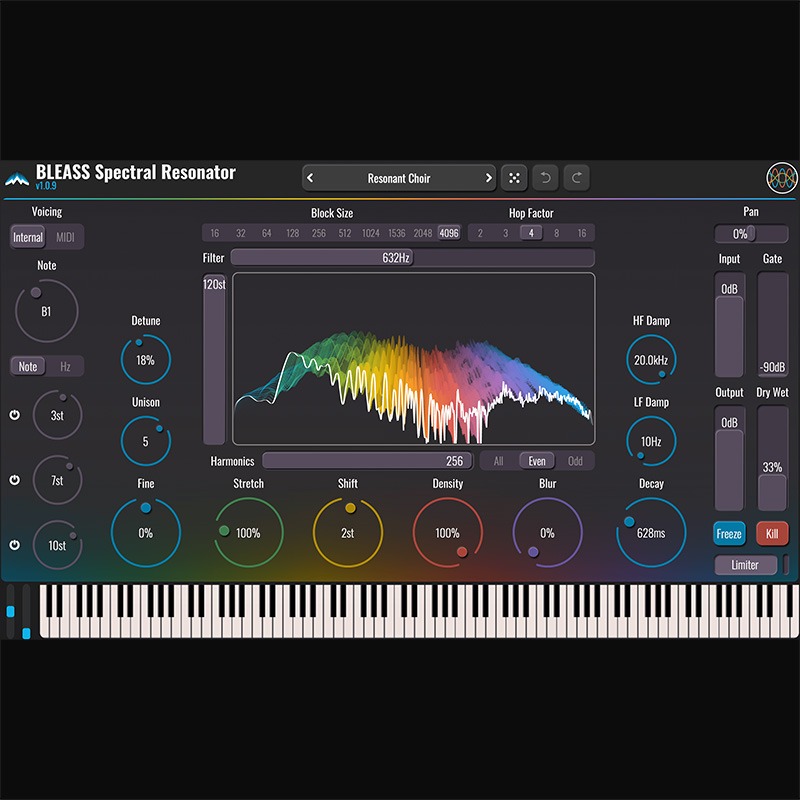This screenshot has height=800, width=800.
Task: Set Block Size to 16
Action: pyautogui.click(x=215, y=233)
